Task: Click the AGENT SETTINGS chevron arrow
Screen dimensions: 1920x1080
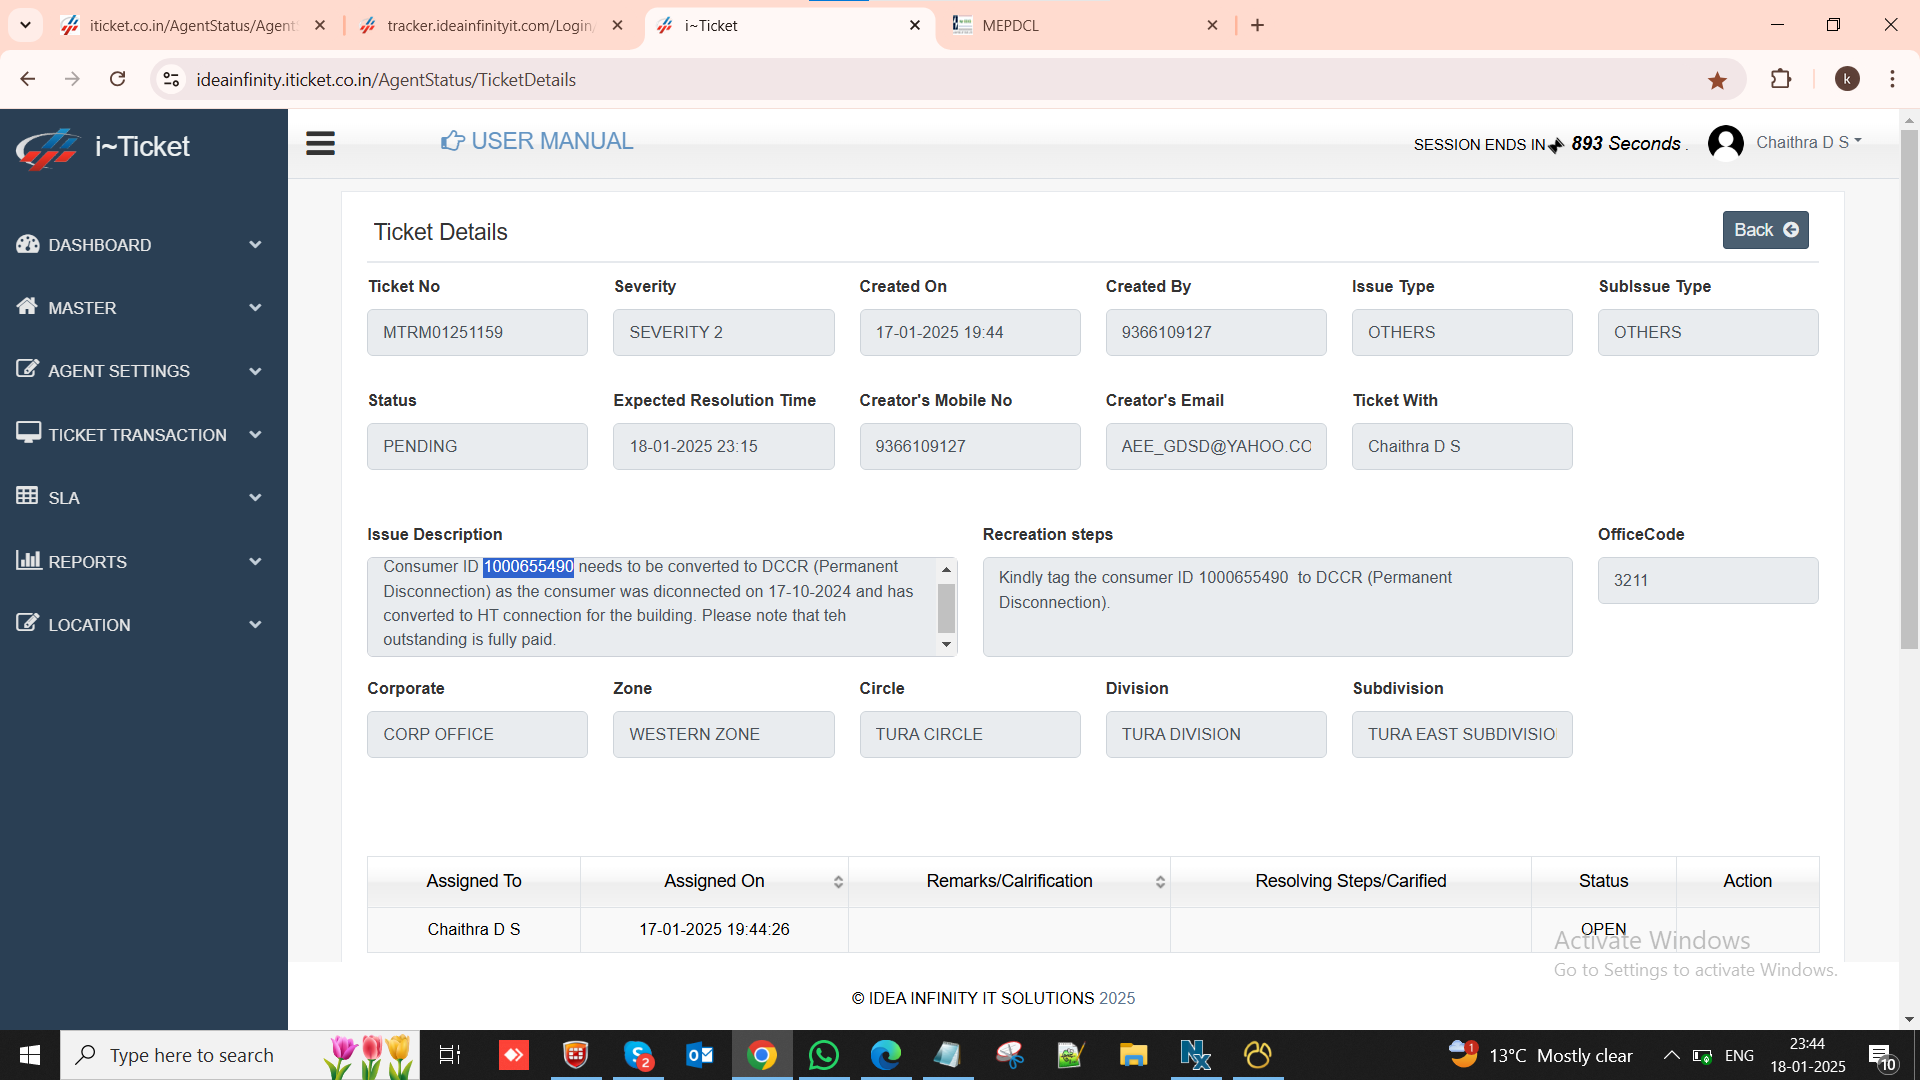Action: 255,371
